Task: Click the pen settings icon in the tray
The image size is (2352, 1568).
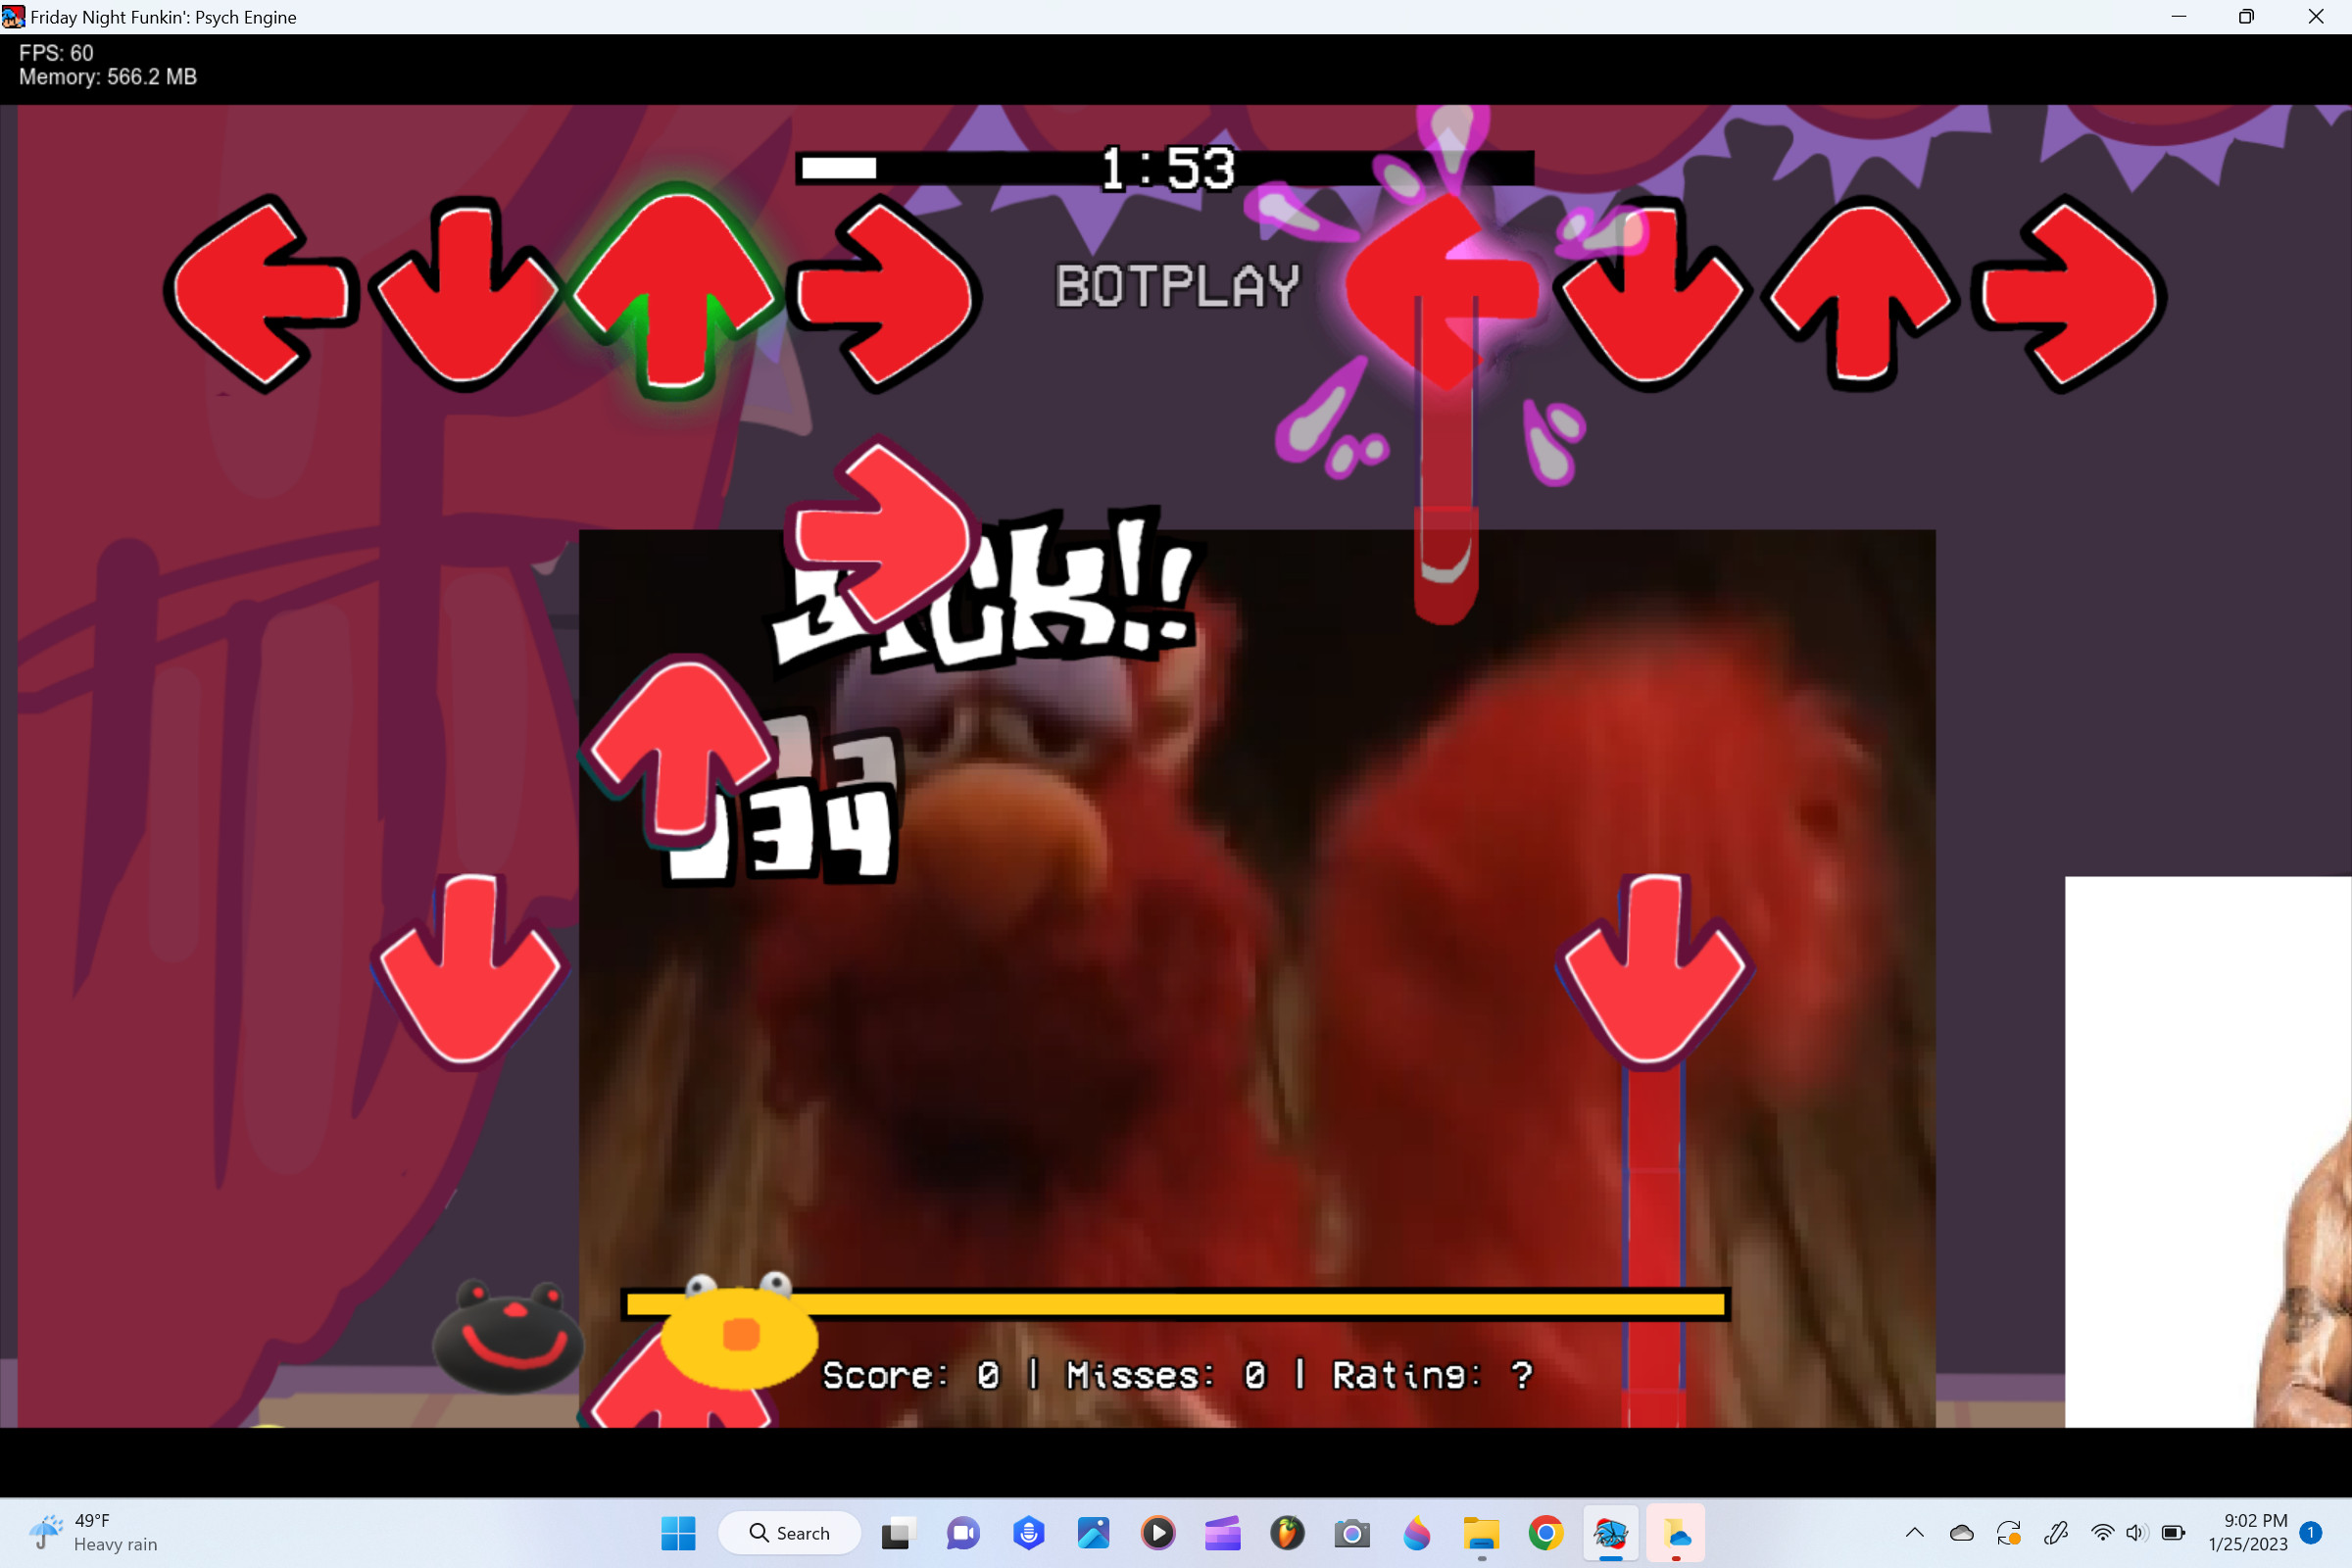Action: [x=2056, y=1533]
